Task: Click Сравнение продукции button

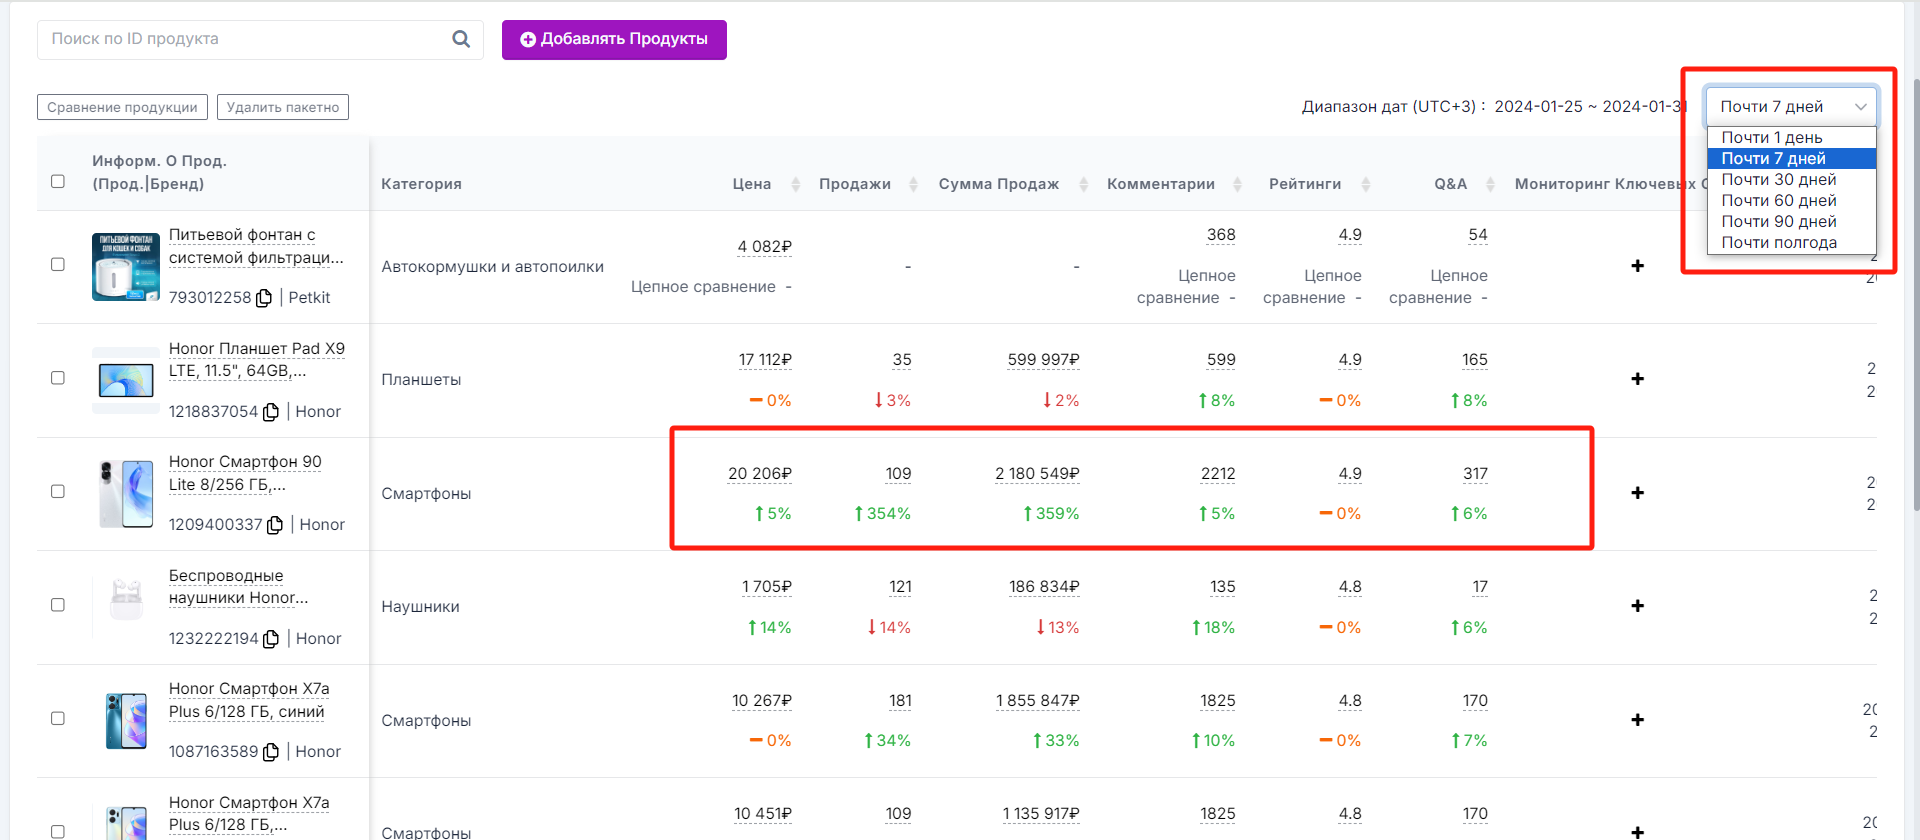Action: 122,107
